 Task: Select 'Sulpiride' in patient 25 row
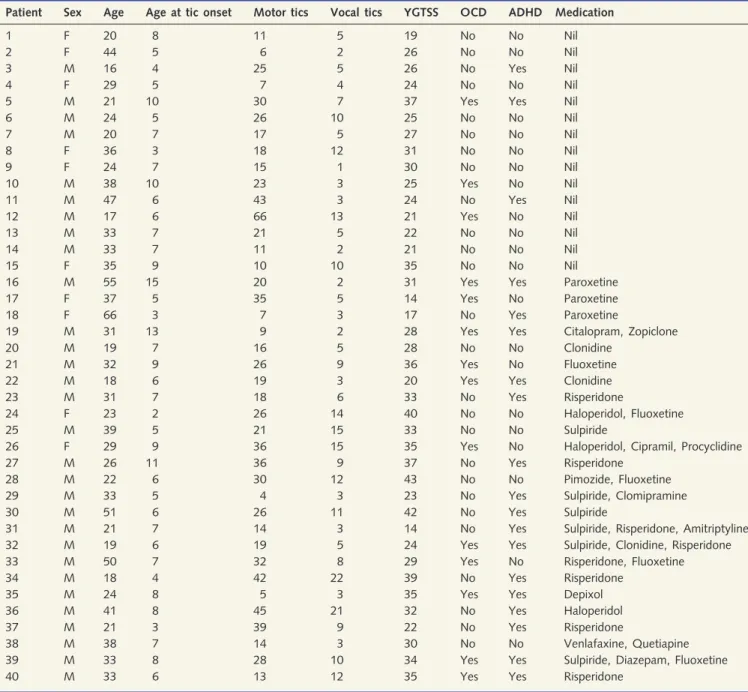pyautogui.click(x=585, y=430)
